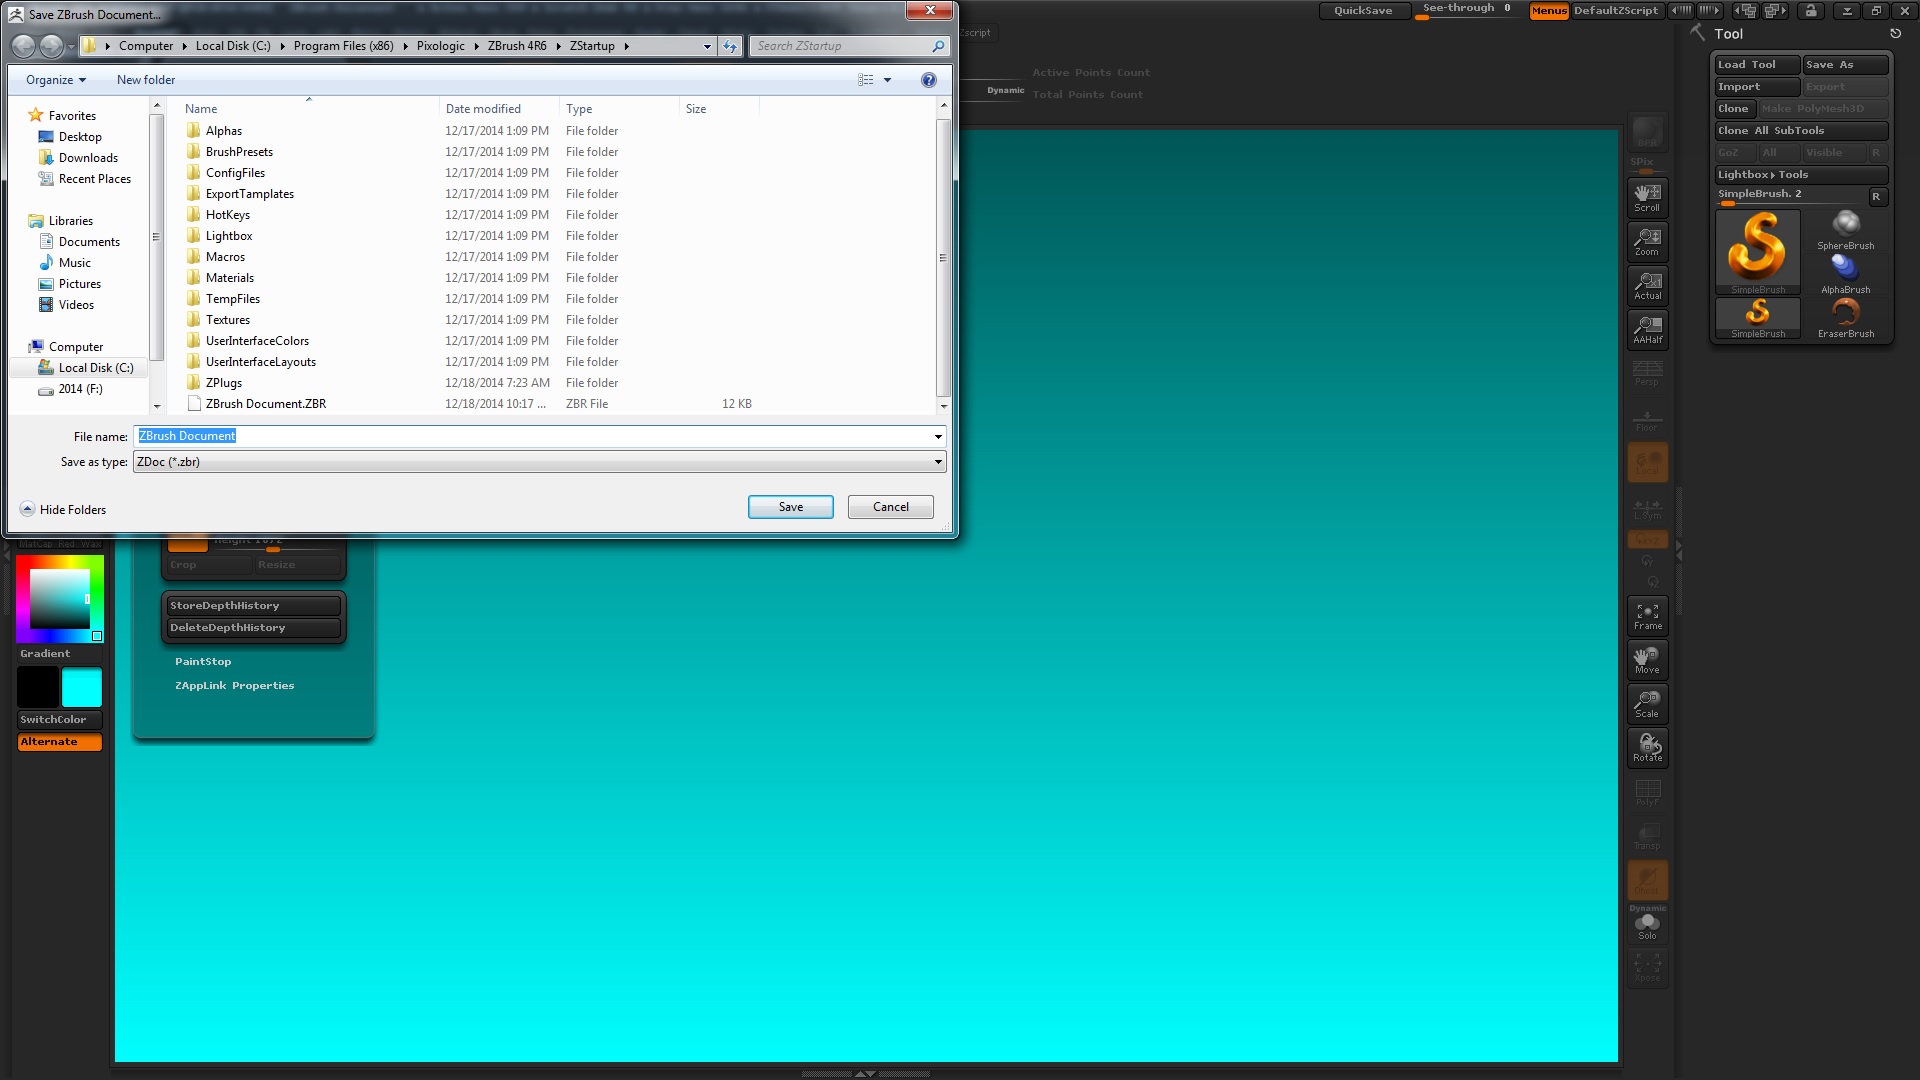Click the interface lock icon

(x=1811, y=11)
